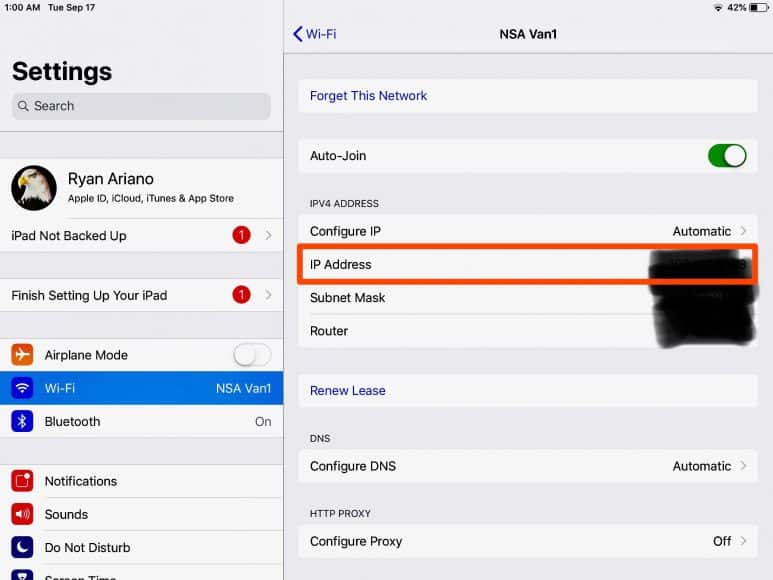Tap the battery indicator in status bar

click(x=758, y=8)
